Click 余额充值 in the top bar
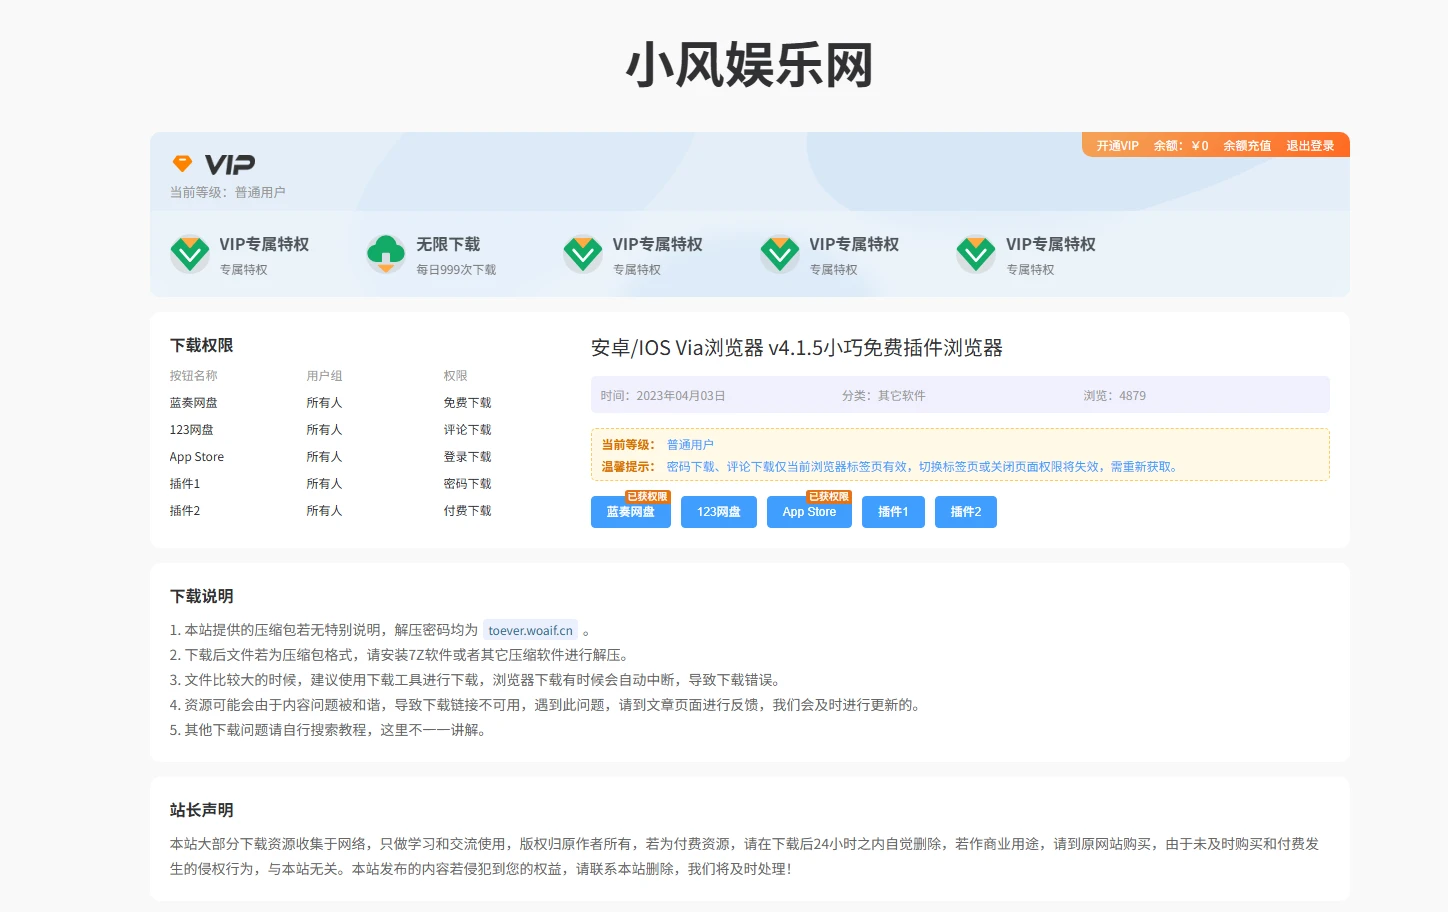The width and height of the screenshot is (1448, 912). pos(1247,146)
